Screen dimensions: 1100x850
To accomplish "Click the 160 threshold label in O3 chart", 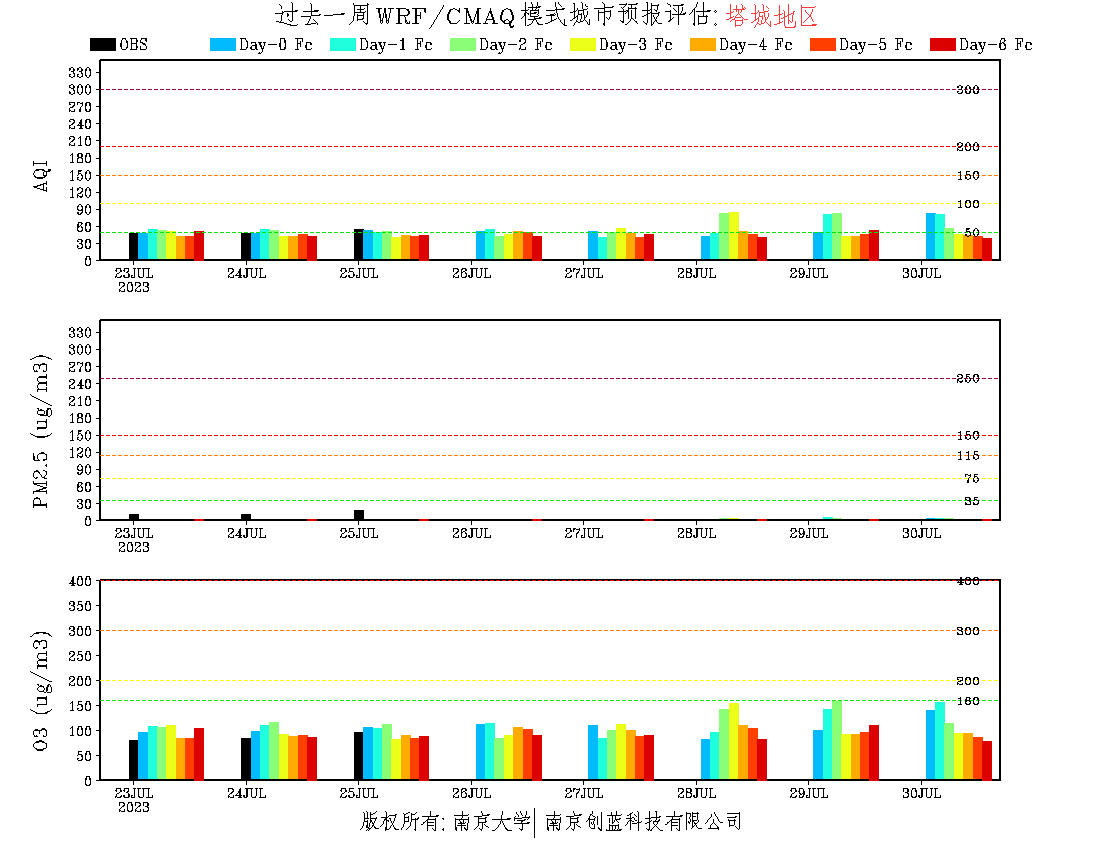I will click(x=969, y=700).
